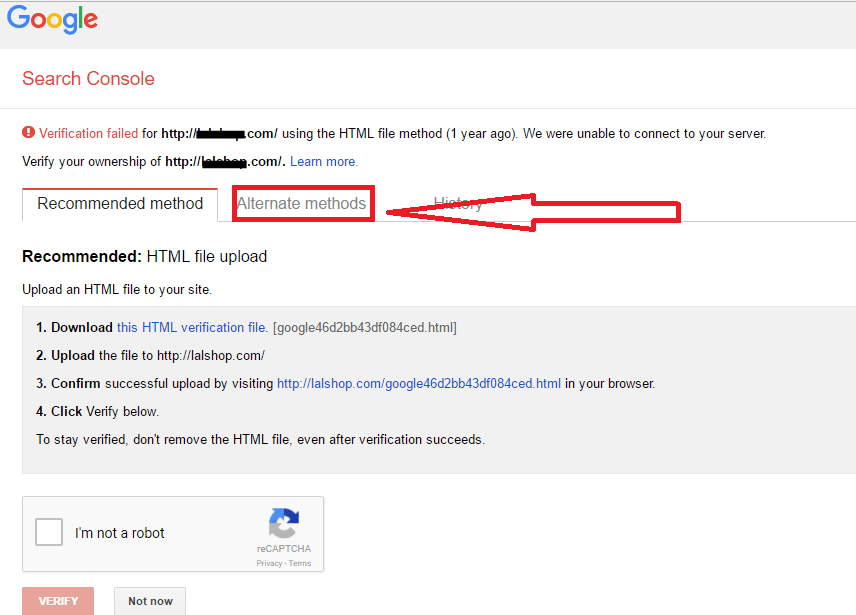This screenshot has height=615, width=856.
Task: Click the Upload the file to http://lalshop.com/ step
Action: coord(151,356)
